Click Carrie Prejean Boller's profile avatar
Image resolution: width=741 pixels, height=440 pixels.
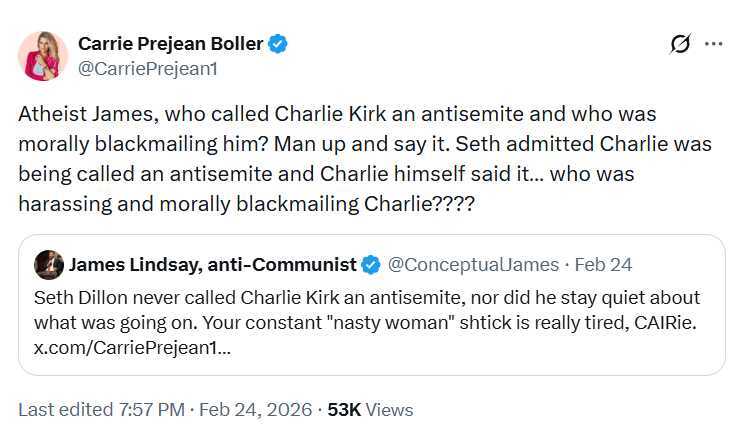43,56
